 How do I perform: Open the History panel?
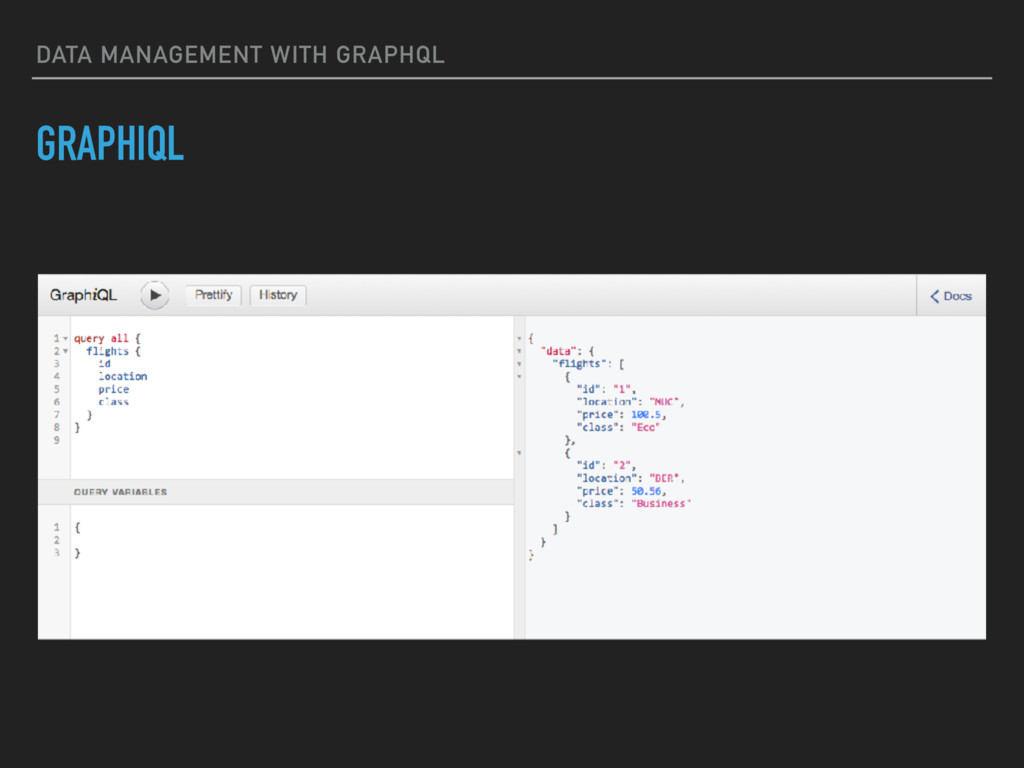point(278,295)
